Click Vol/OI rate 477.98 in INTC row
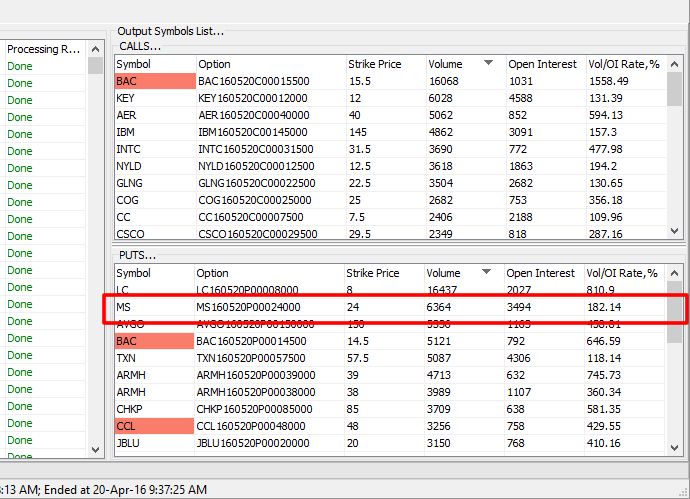This screenshot has height=499, width=690. click(x=606, y=149)
